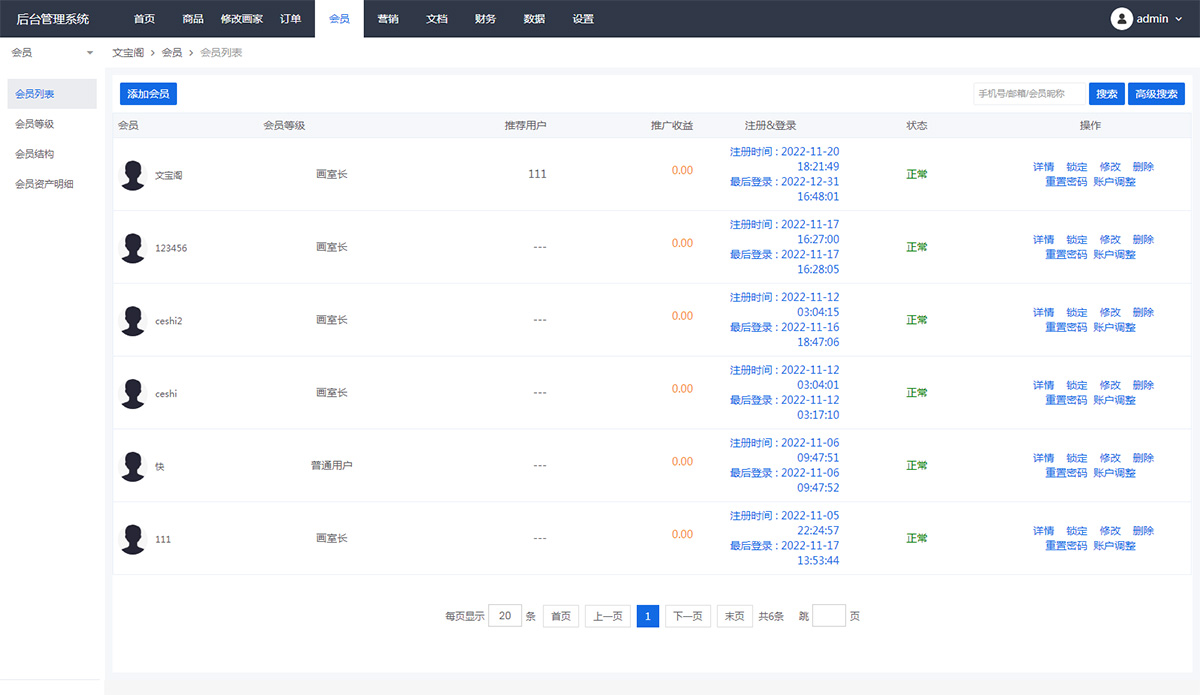Click the avatar of member 111
The height and width of the screenshot is (695, 1200).
[133, 539]
